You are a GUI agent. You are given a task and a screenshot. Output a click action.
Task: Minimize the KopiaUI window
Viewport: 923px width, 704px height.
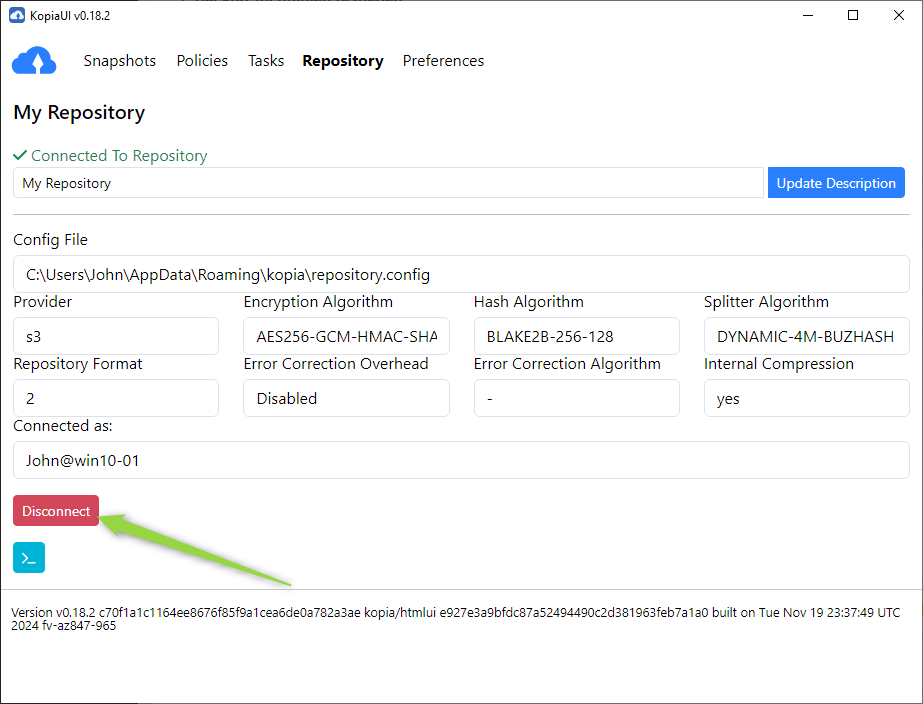coord(808,15)
